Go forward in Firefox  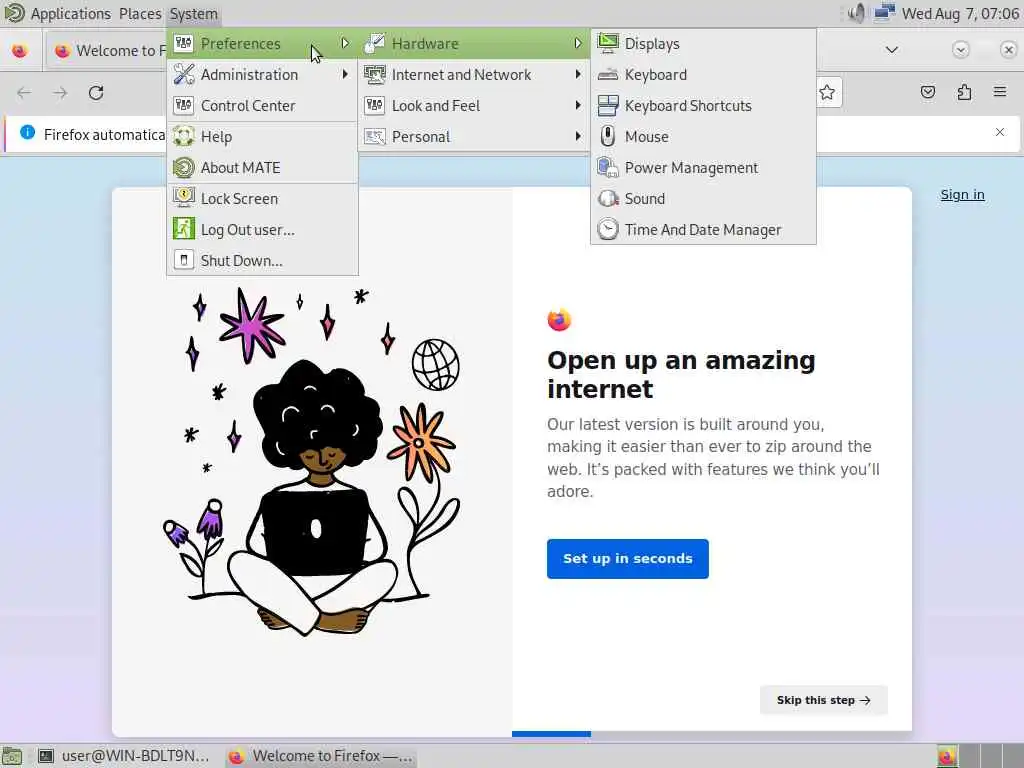(60, 93)
